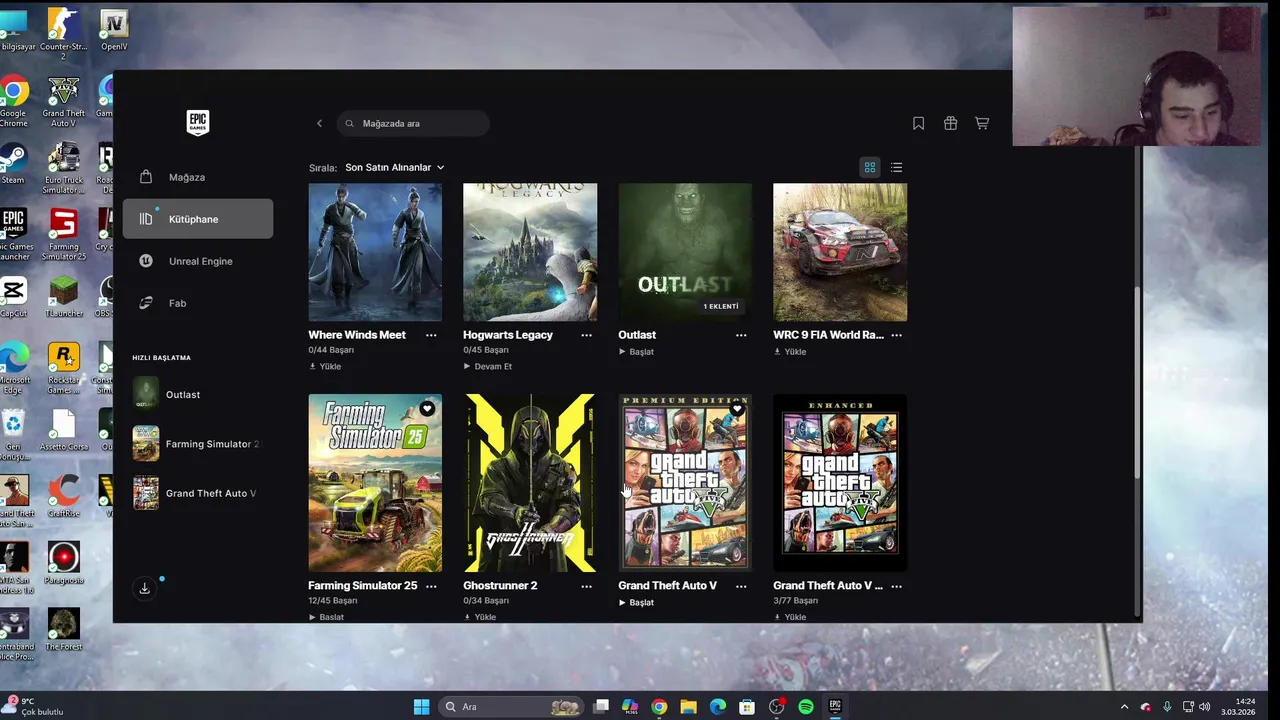This screenshot has width=1280, height=720.
Task: Click Yükle under Ghostrunner 2
Action: pyautogui.click(x=480, y=617)
